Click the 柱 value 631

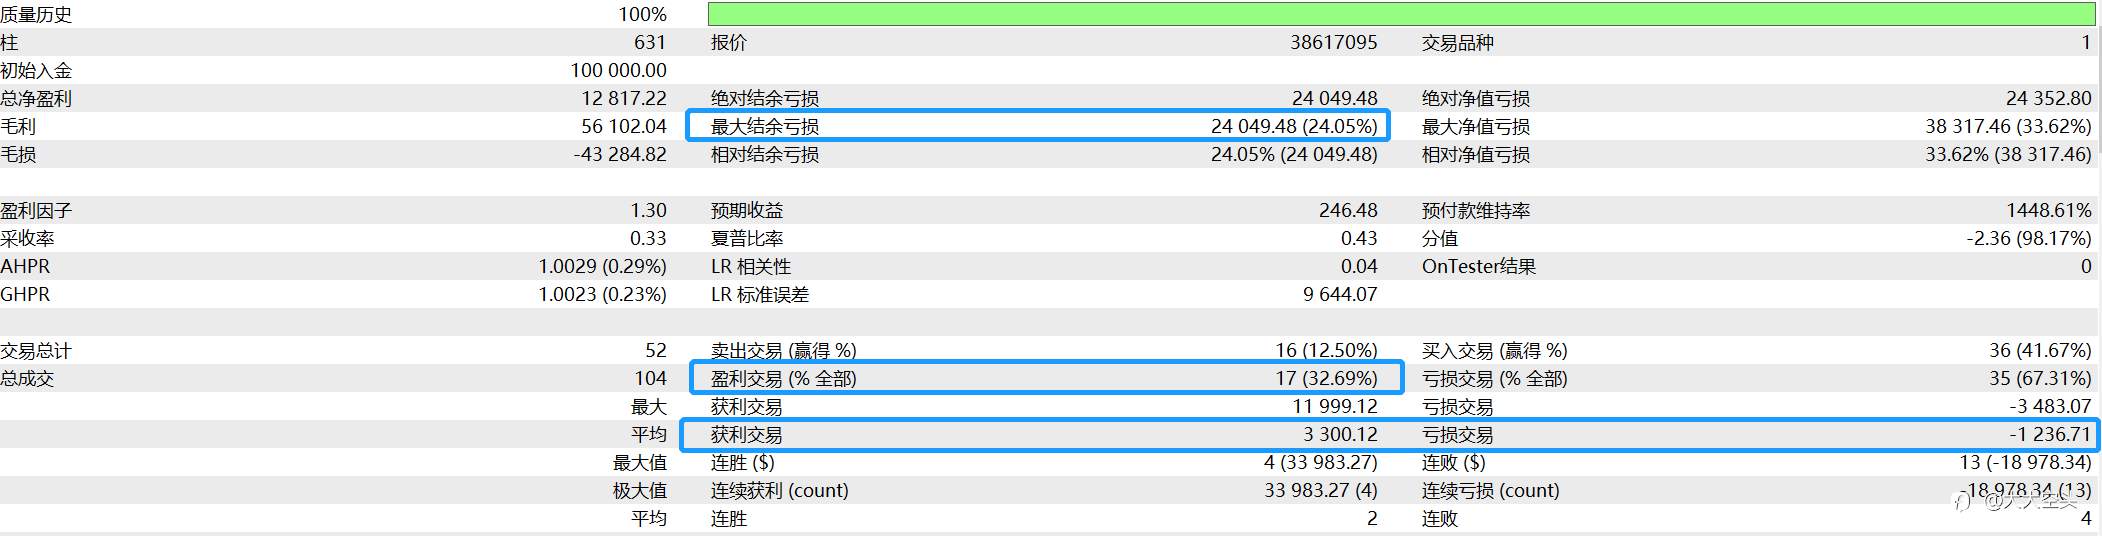point(649,42)
